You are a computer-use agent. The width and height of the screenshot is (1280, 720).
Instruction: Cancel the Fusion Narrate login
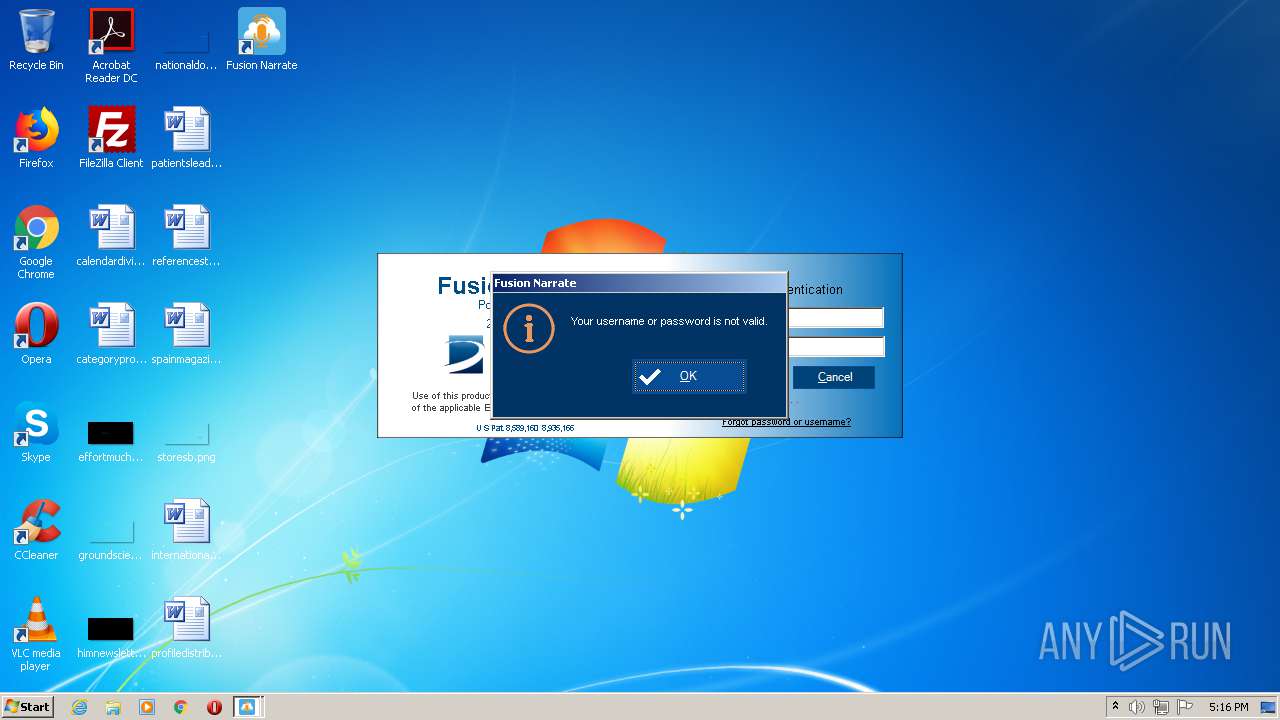(834, 377)
